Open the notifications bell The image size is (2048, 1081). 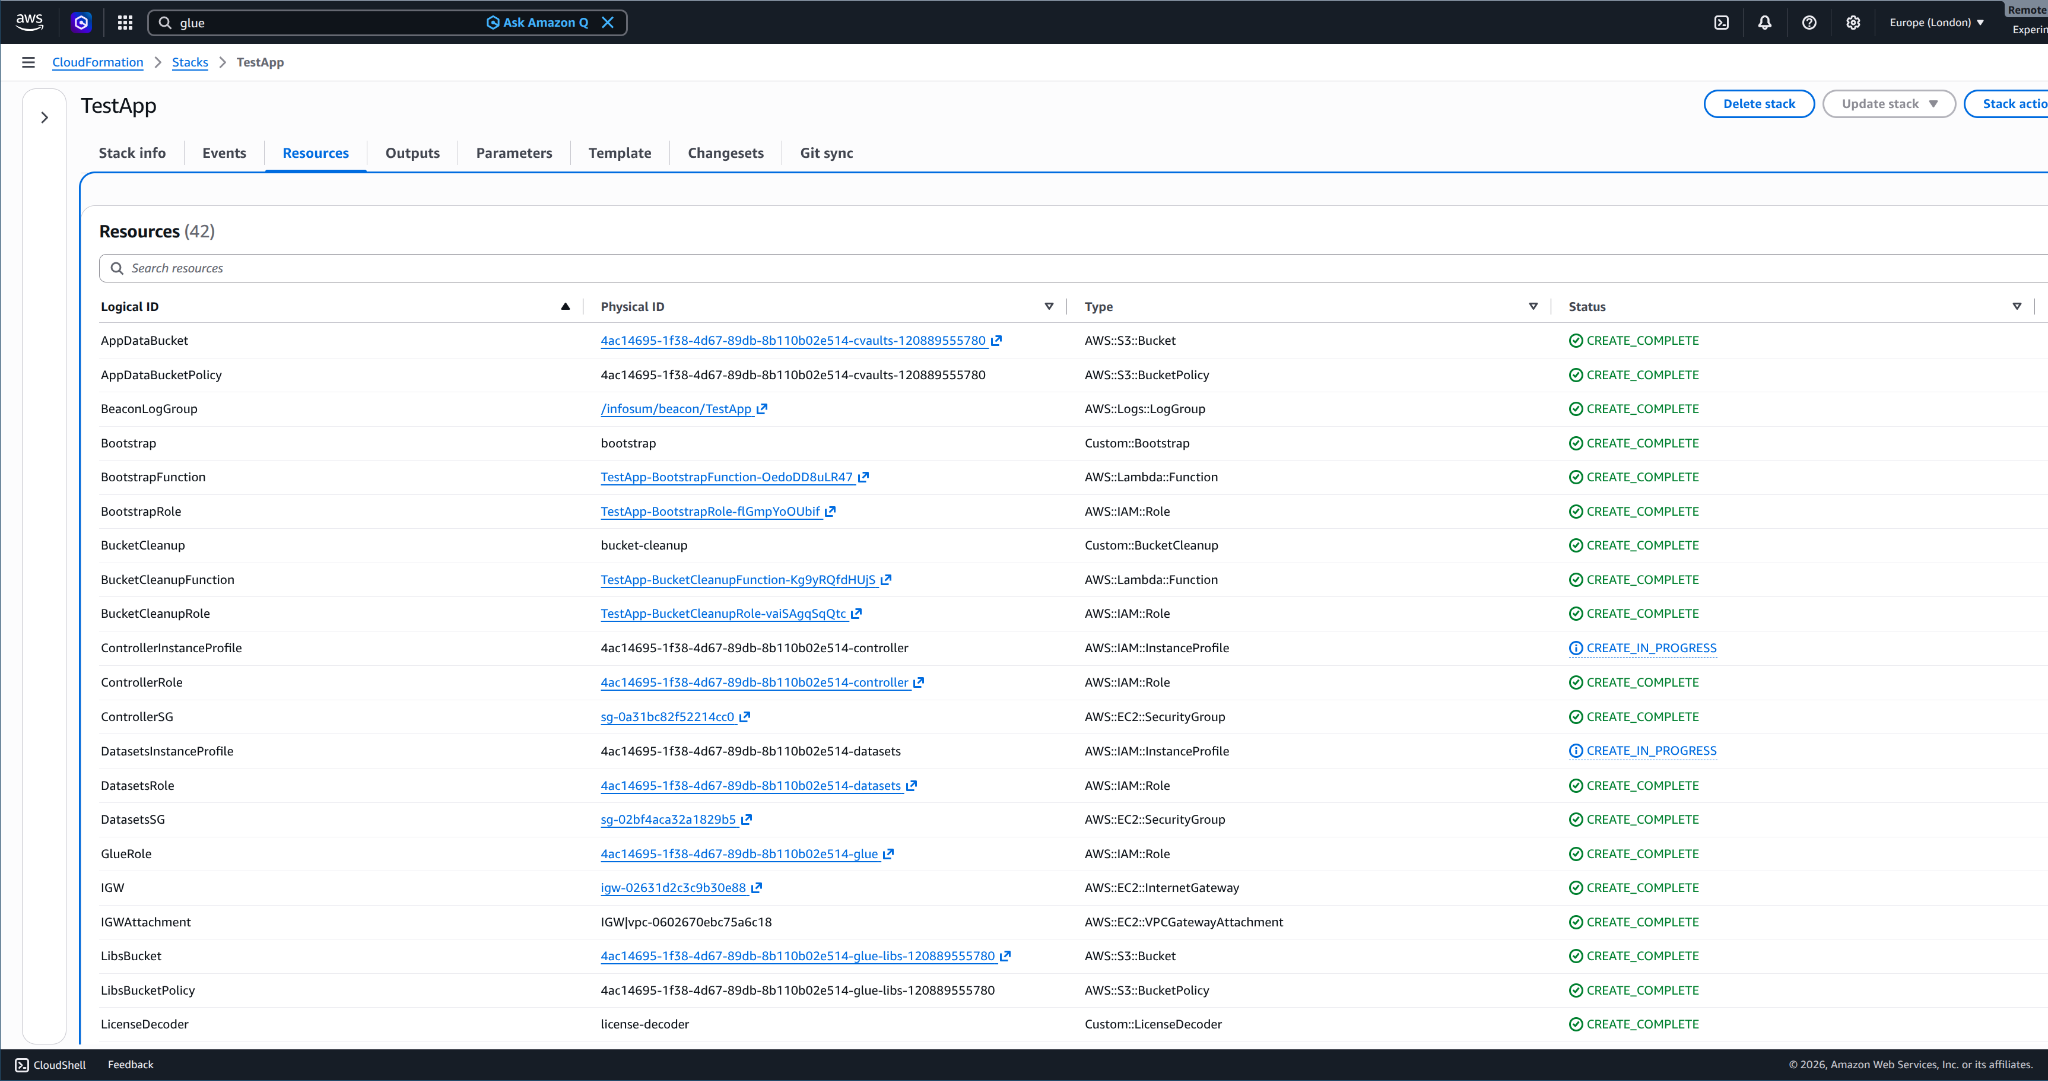[x=1765, y=22]
